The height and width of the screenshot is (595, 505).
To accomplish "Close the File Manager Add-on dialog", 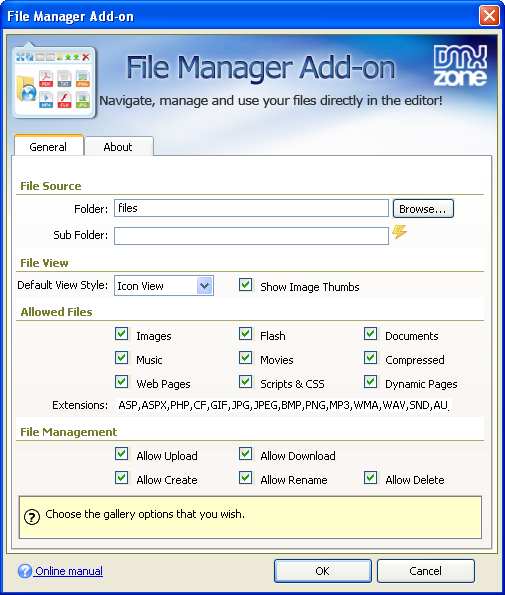I will coord(489,16).
